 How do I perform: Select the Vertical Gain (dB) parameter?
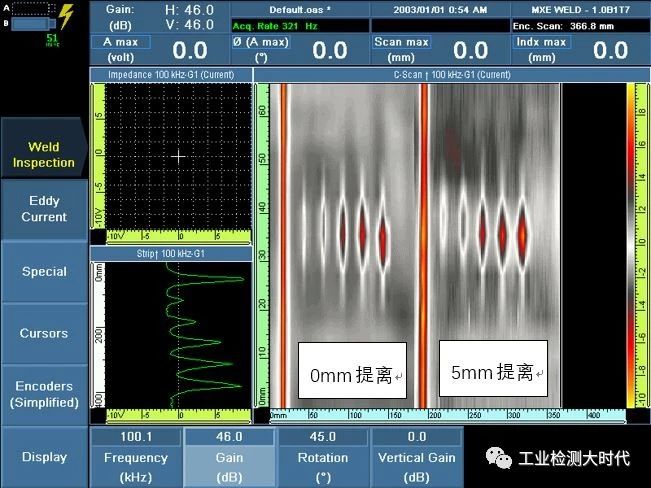point(417,457)
